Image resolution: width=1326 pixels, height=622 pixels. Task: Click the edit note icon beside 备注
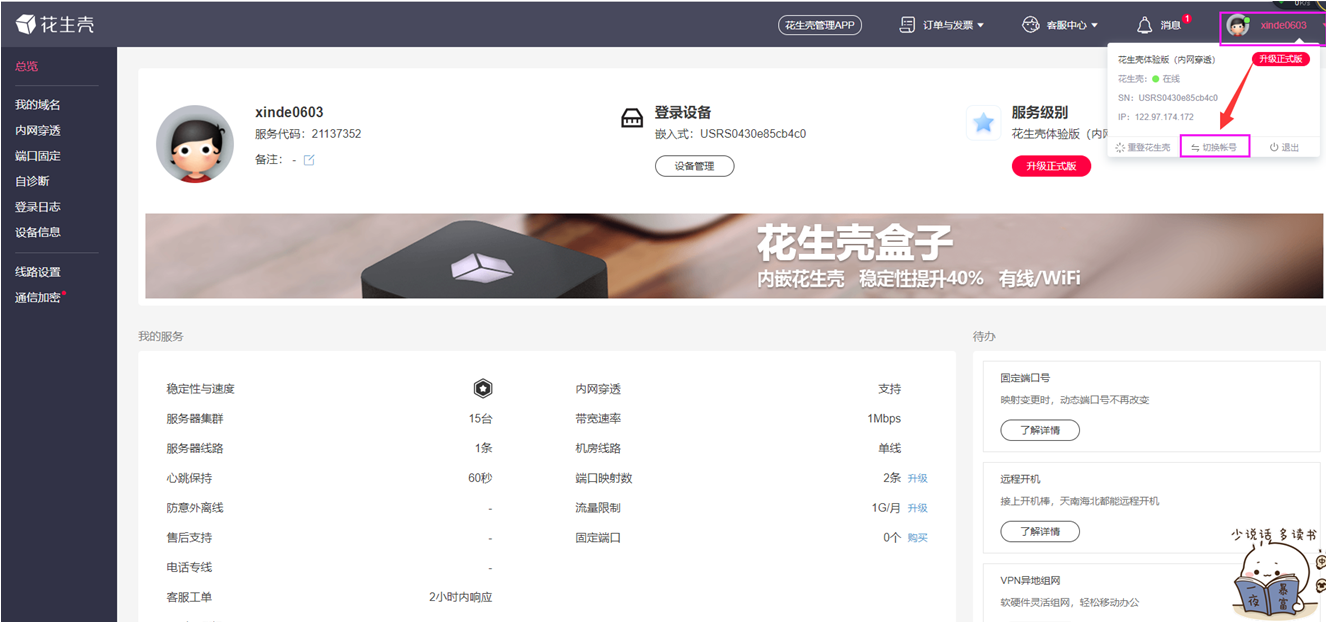pyautogui.click(x=309, y=160)
